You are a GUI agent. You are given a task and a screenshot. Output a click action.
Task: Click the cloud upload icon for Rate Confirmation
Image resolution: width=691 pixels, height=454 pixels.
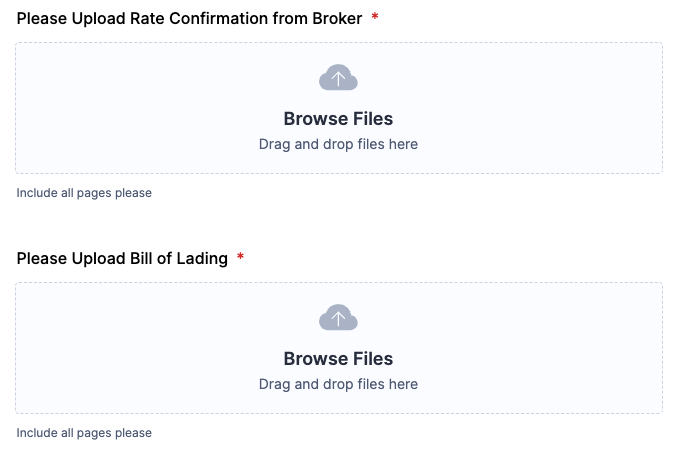(x=338, y=78)
